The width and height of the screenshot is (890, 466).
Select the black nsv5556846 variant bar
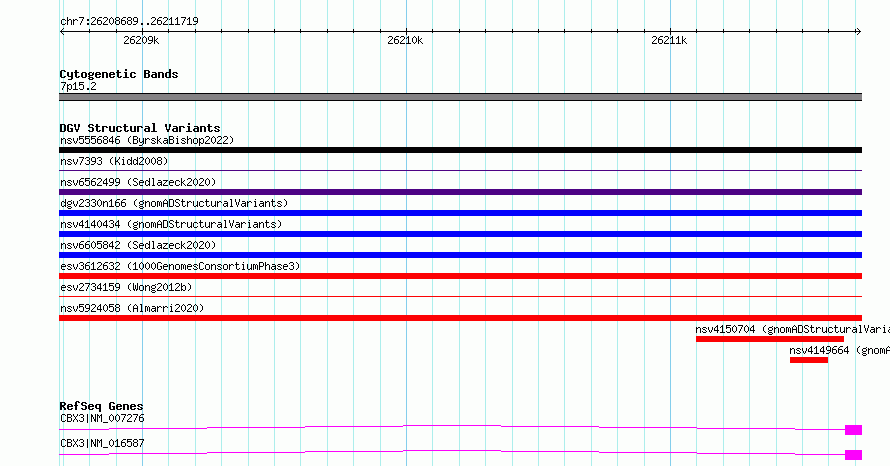coord(460,150)
